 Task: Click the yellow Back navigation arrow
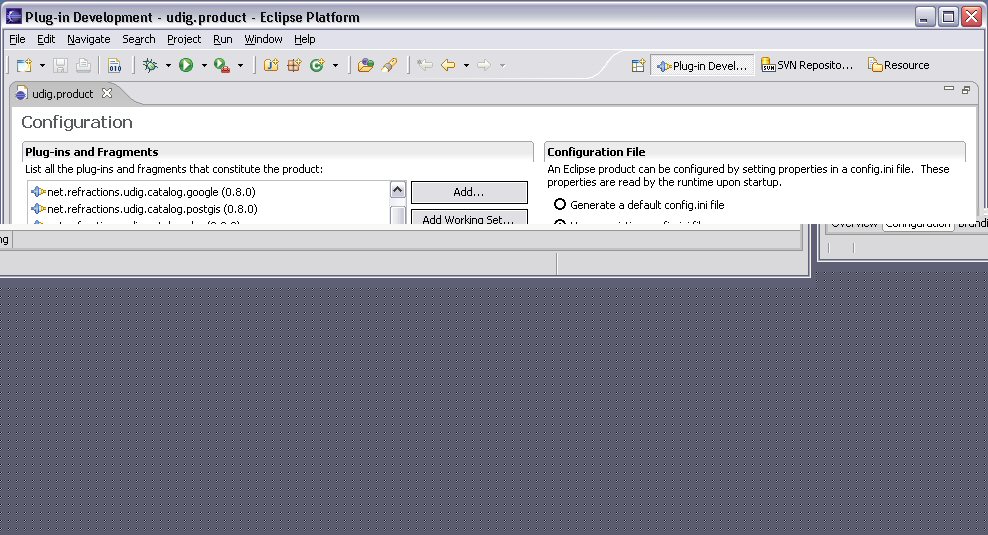448,65
